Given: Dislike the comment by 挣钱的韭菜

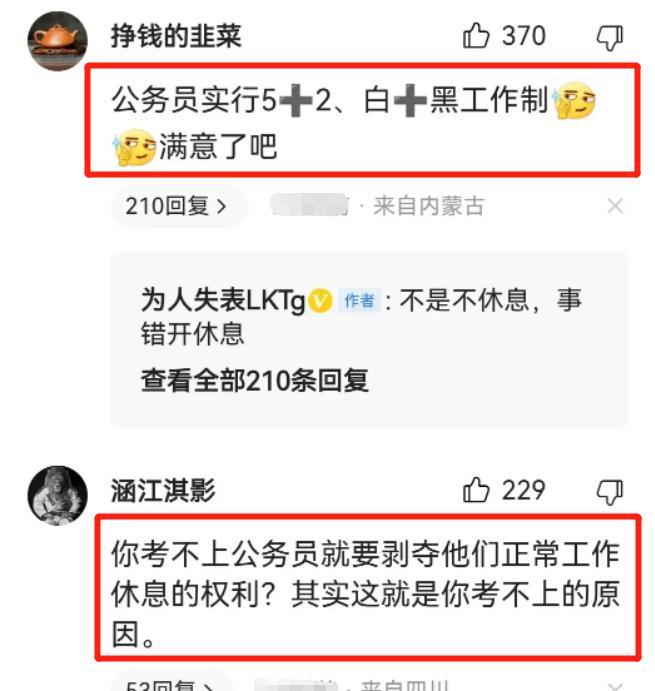Looking at the screenshot, I should pos(610,37).
